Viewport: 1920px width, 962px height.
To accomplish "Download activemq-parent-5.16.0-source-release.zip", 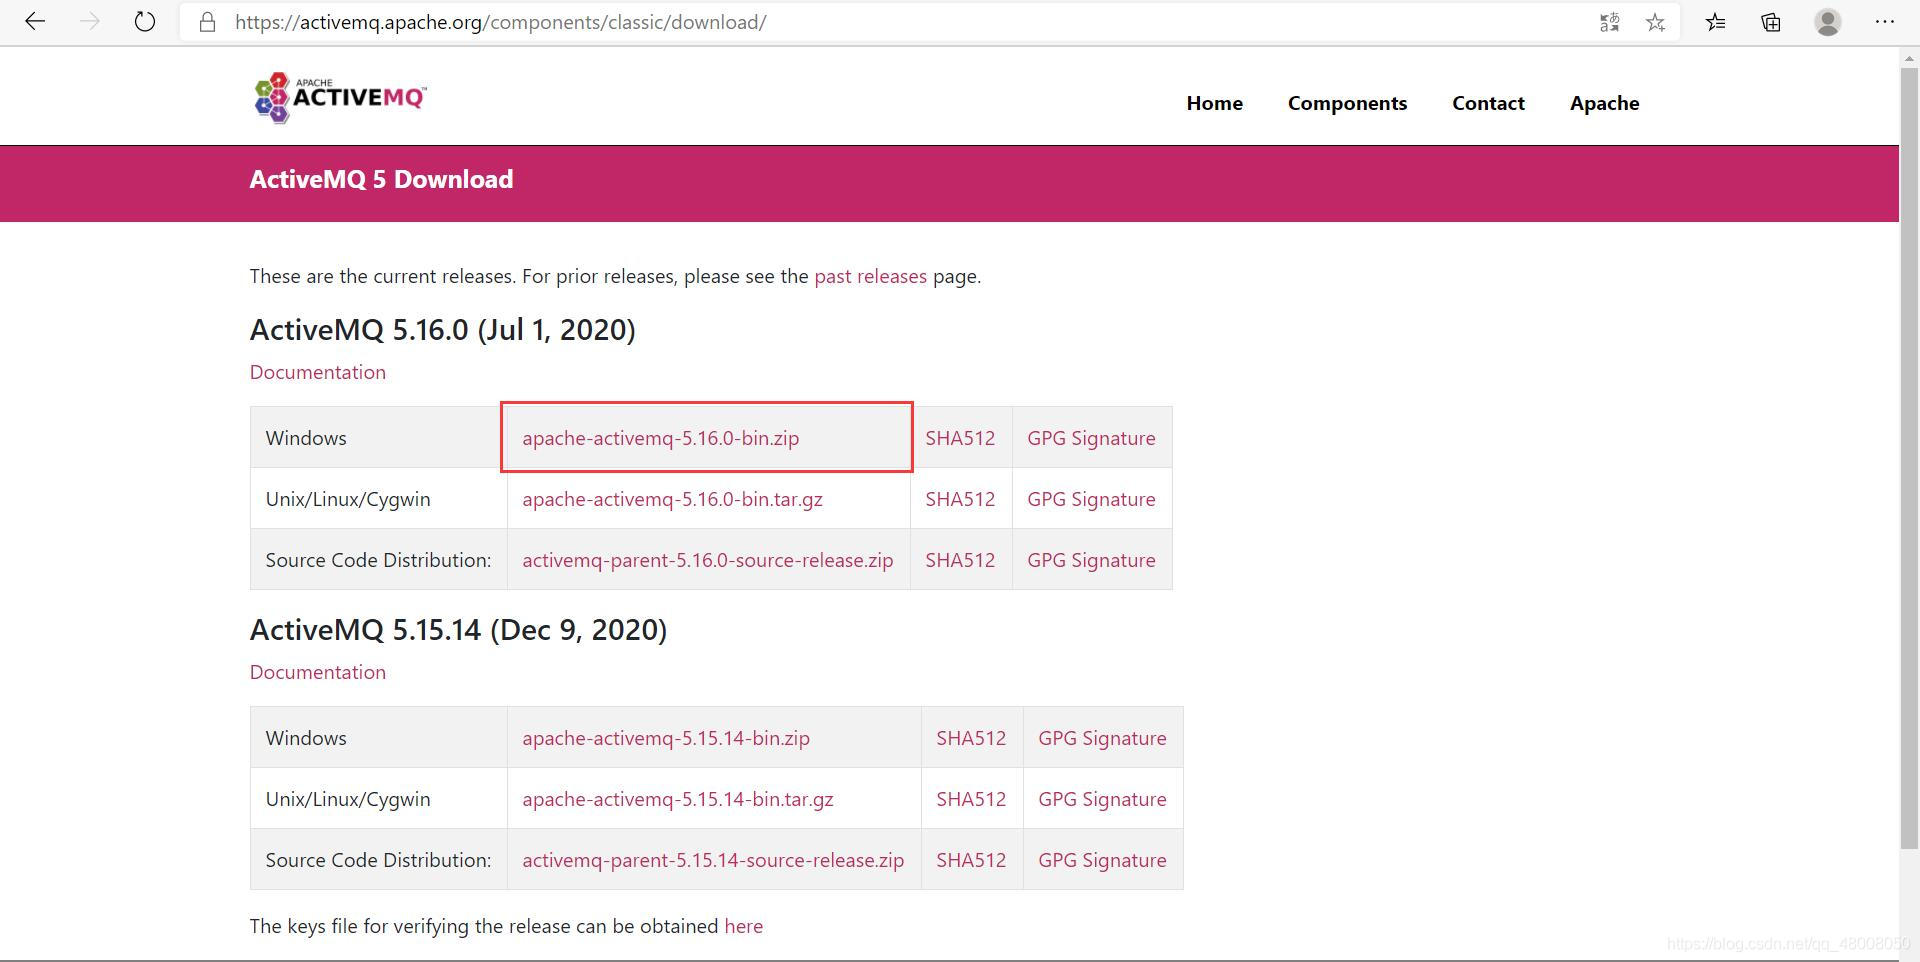I will tap(707, 560).
